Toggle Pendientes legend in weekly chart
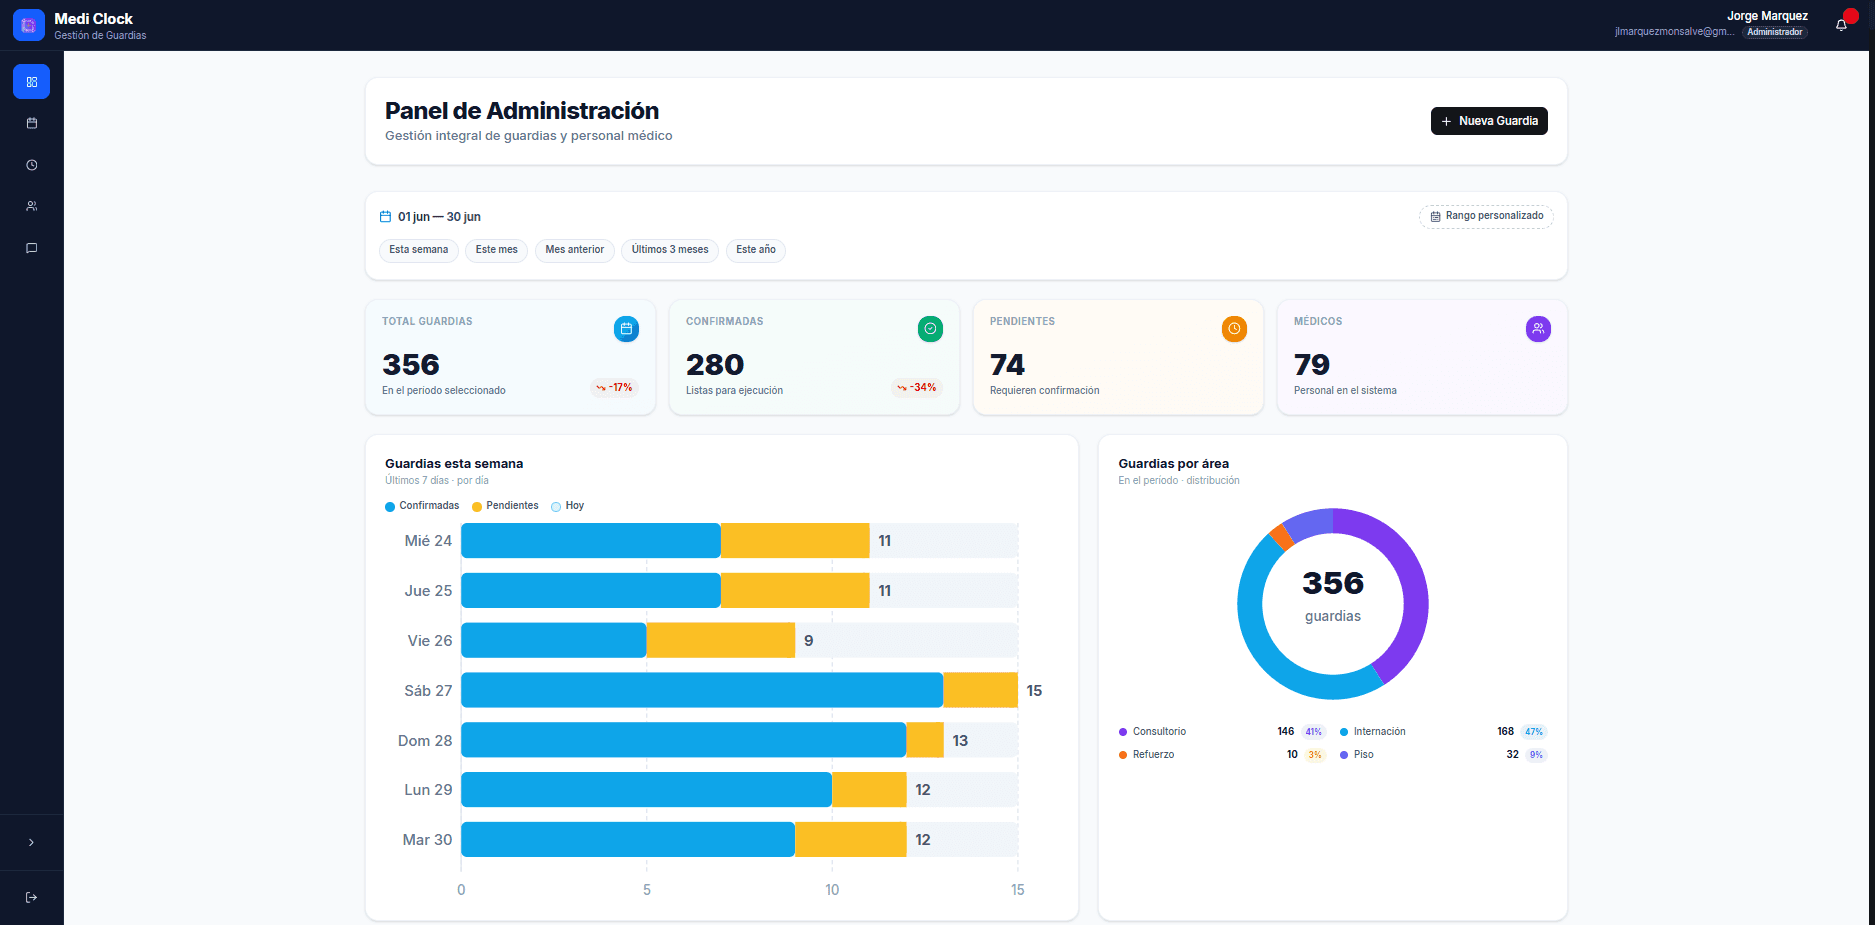The height and width of the screenshot is (925, 1875). (505, 506)
